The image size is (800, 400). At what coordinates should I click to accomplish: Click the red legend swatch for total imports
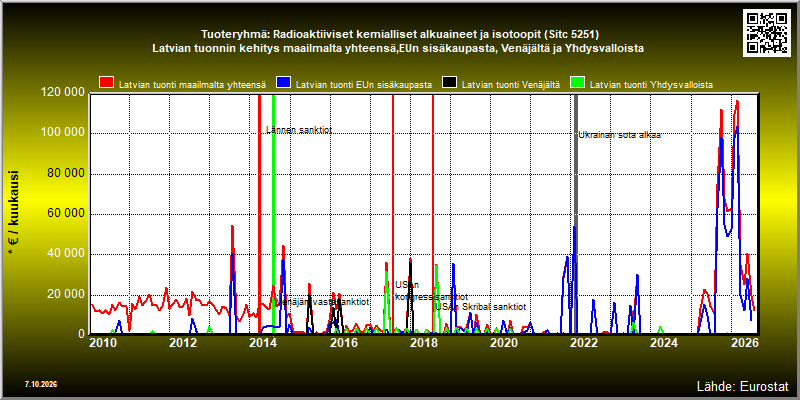click(x=106, y=84)
